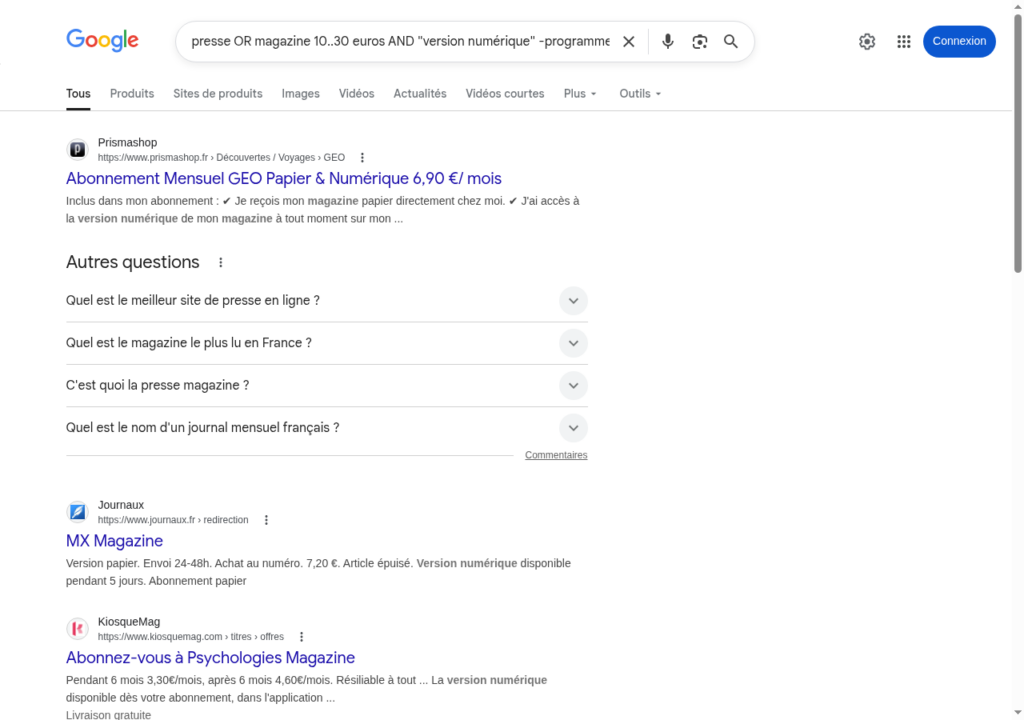Open the Outils dropdown
This screenshot has height=720, width=1024.
coord(640,94)
